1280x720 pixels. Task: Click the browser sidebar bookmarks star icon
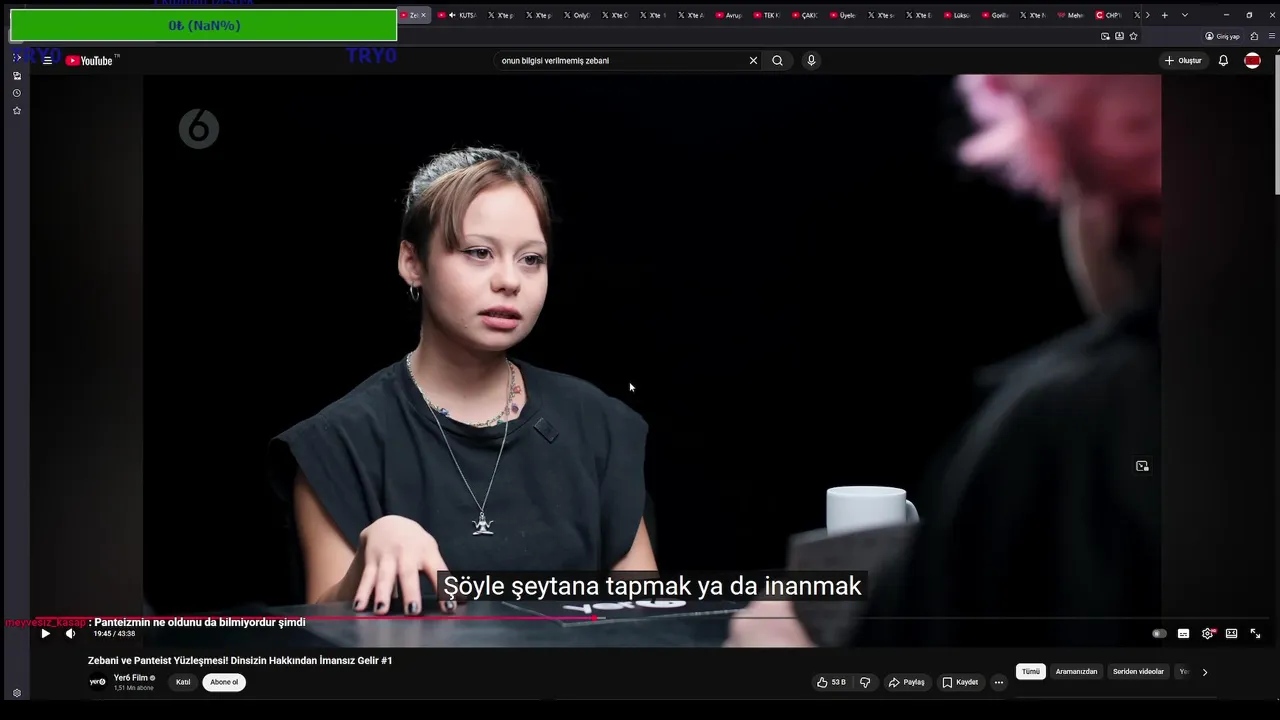17,111
